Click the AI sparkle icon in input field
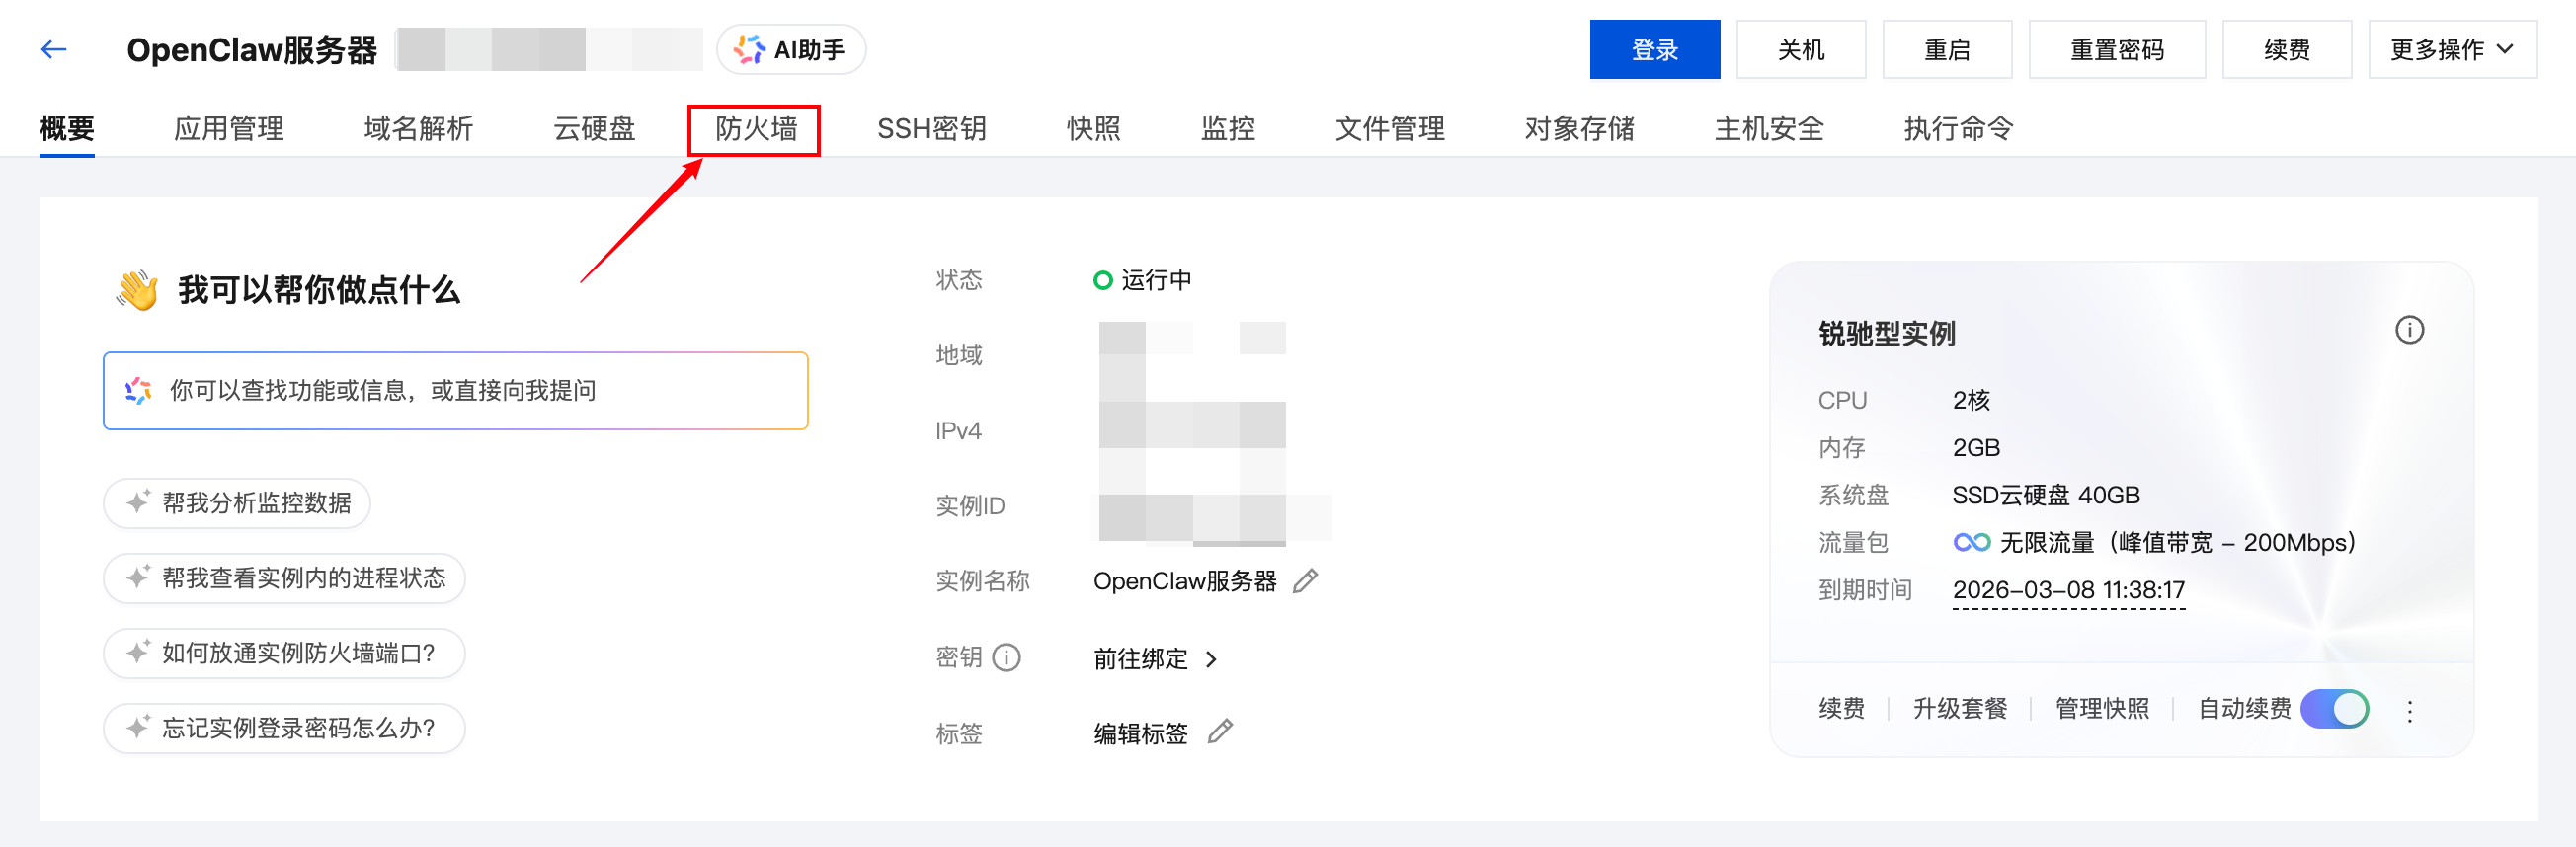The width and height of the screenshot is (2576, 847). pos(138,391)
